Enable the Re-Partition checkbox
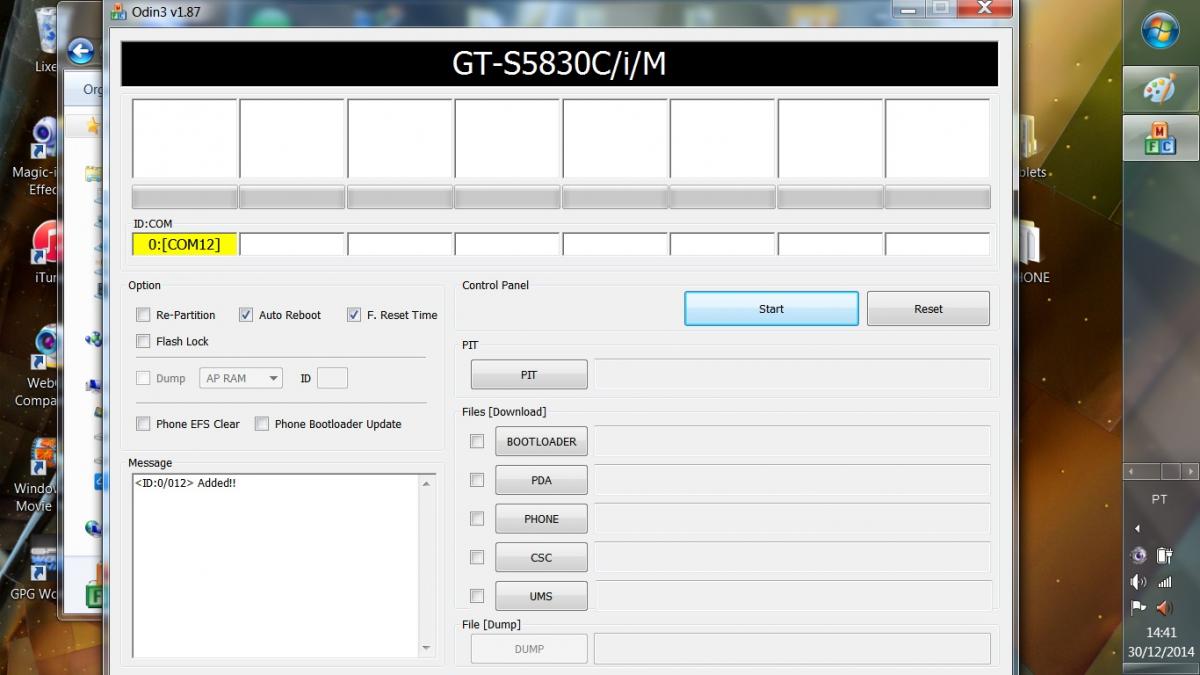Image resolution: width=1200 pixels, height=675 pixels. (x=143, y=315)
